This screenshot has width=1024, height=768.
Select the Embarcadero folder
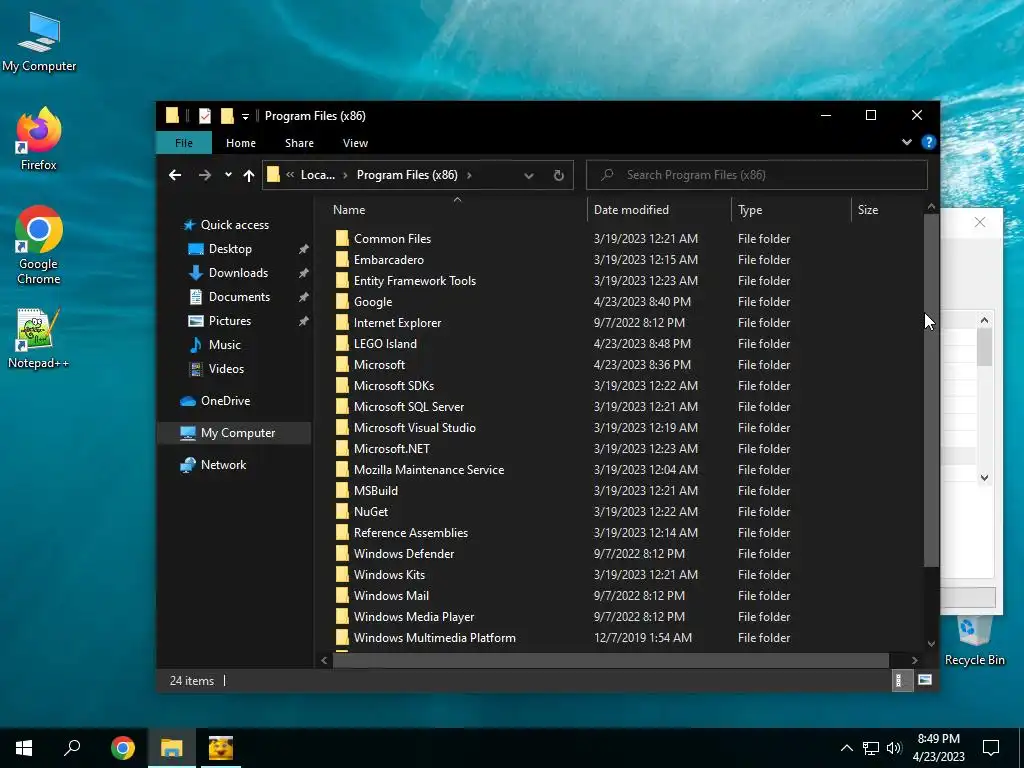tap(389, 260)
